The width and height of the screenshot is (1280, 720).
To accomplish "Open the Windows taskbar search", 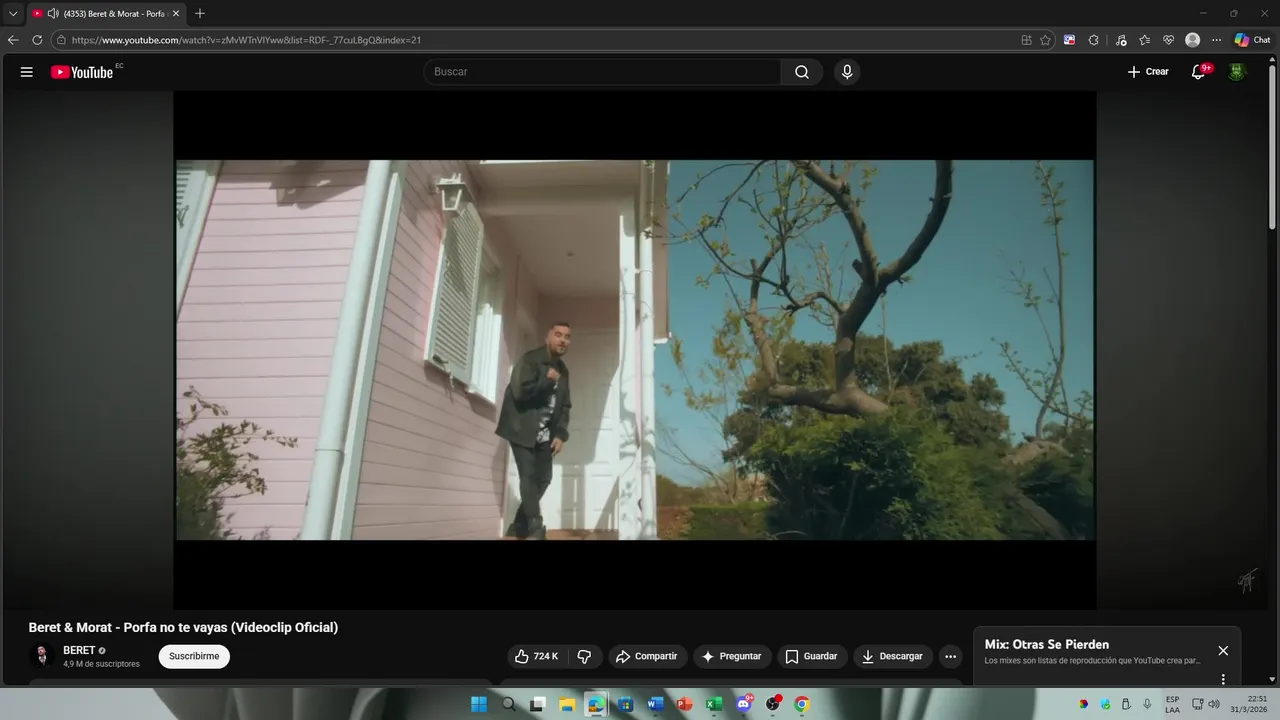I will 508,704.
